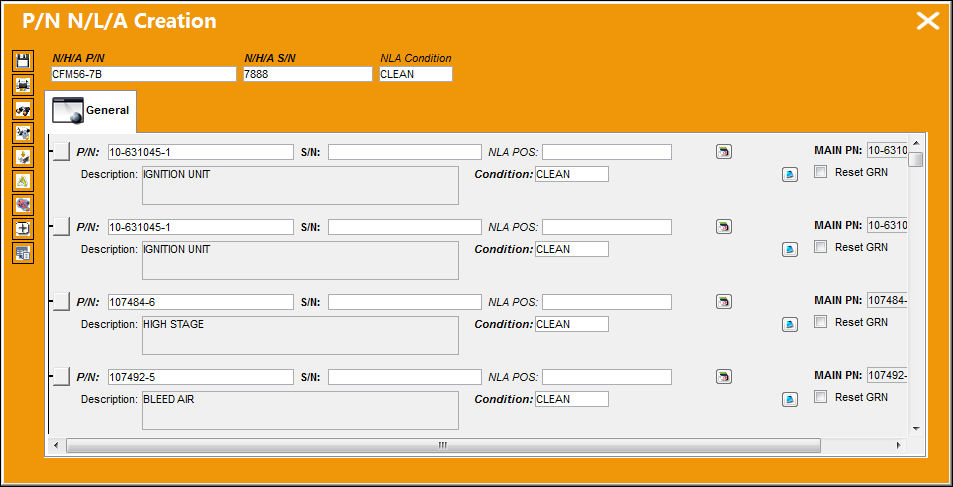Enable Reset GRN for HIGH STAGE row
Screen dimensions: 953x487
[x=821, y=322]
